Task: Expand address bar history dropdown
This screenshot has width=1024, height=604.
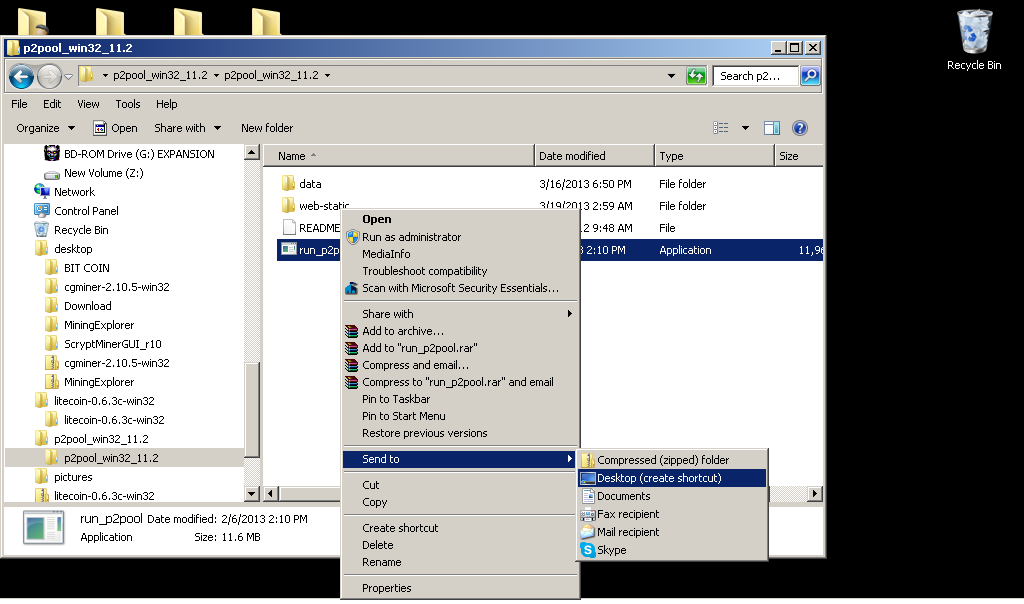Action: tap(670, 76)
